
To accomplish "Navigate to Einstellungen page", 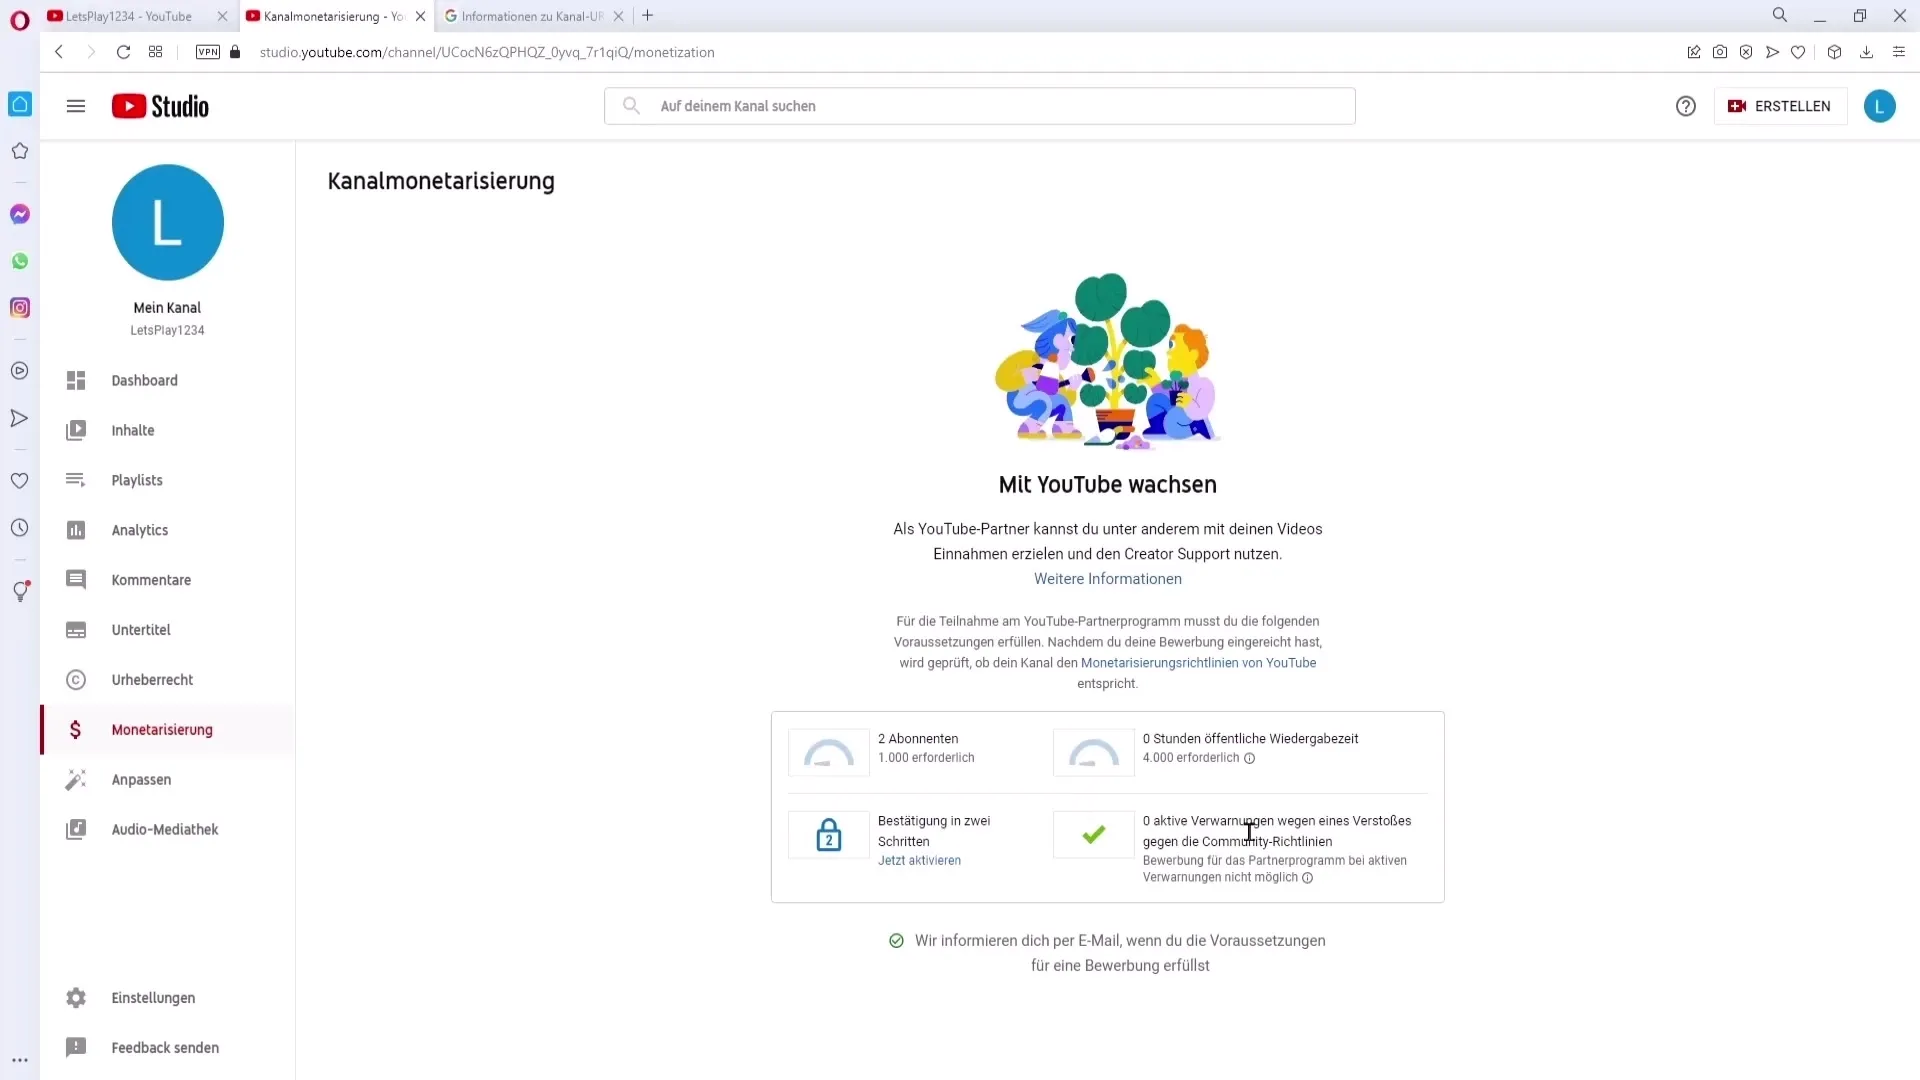I will coord(153,997).
